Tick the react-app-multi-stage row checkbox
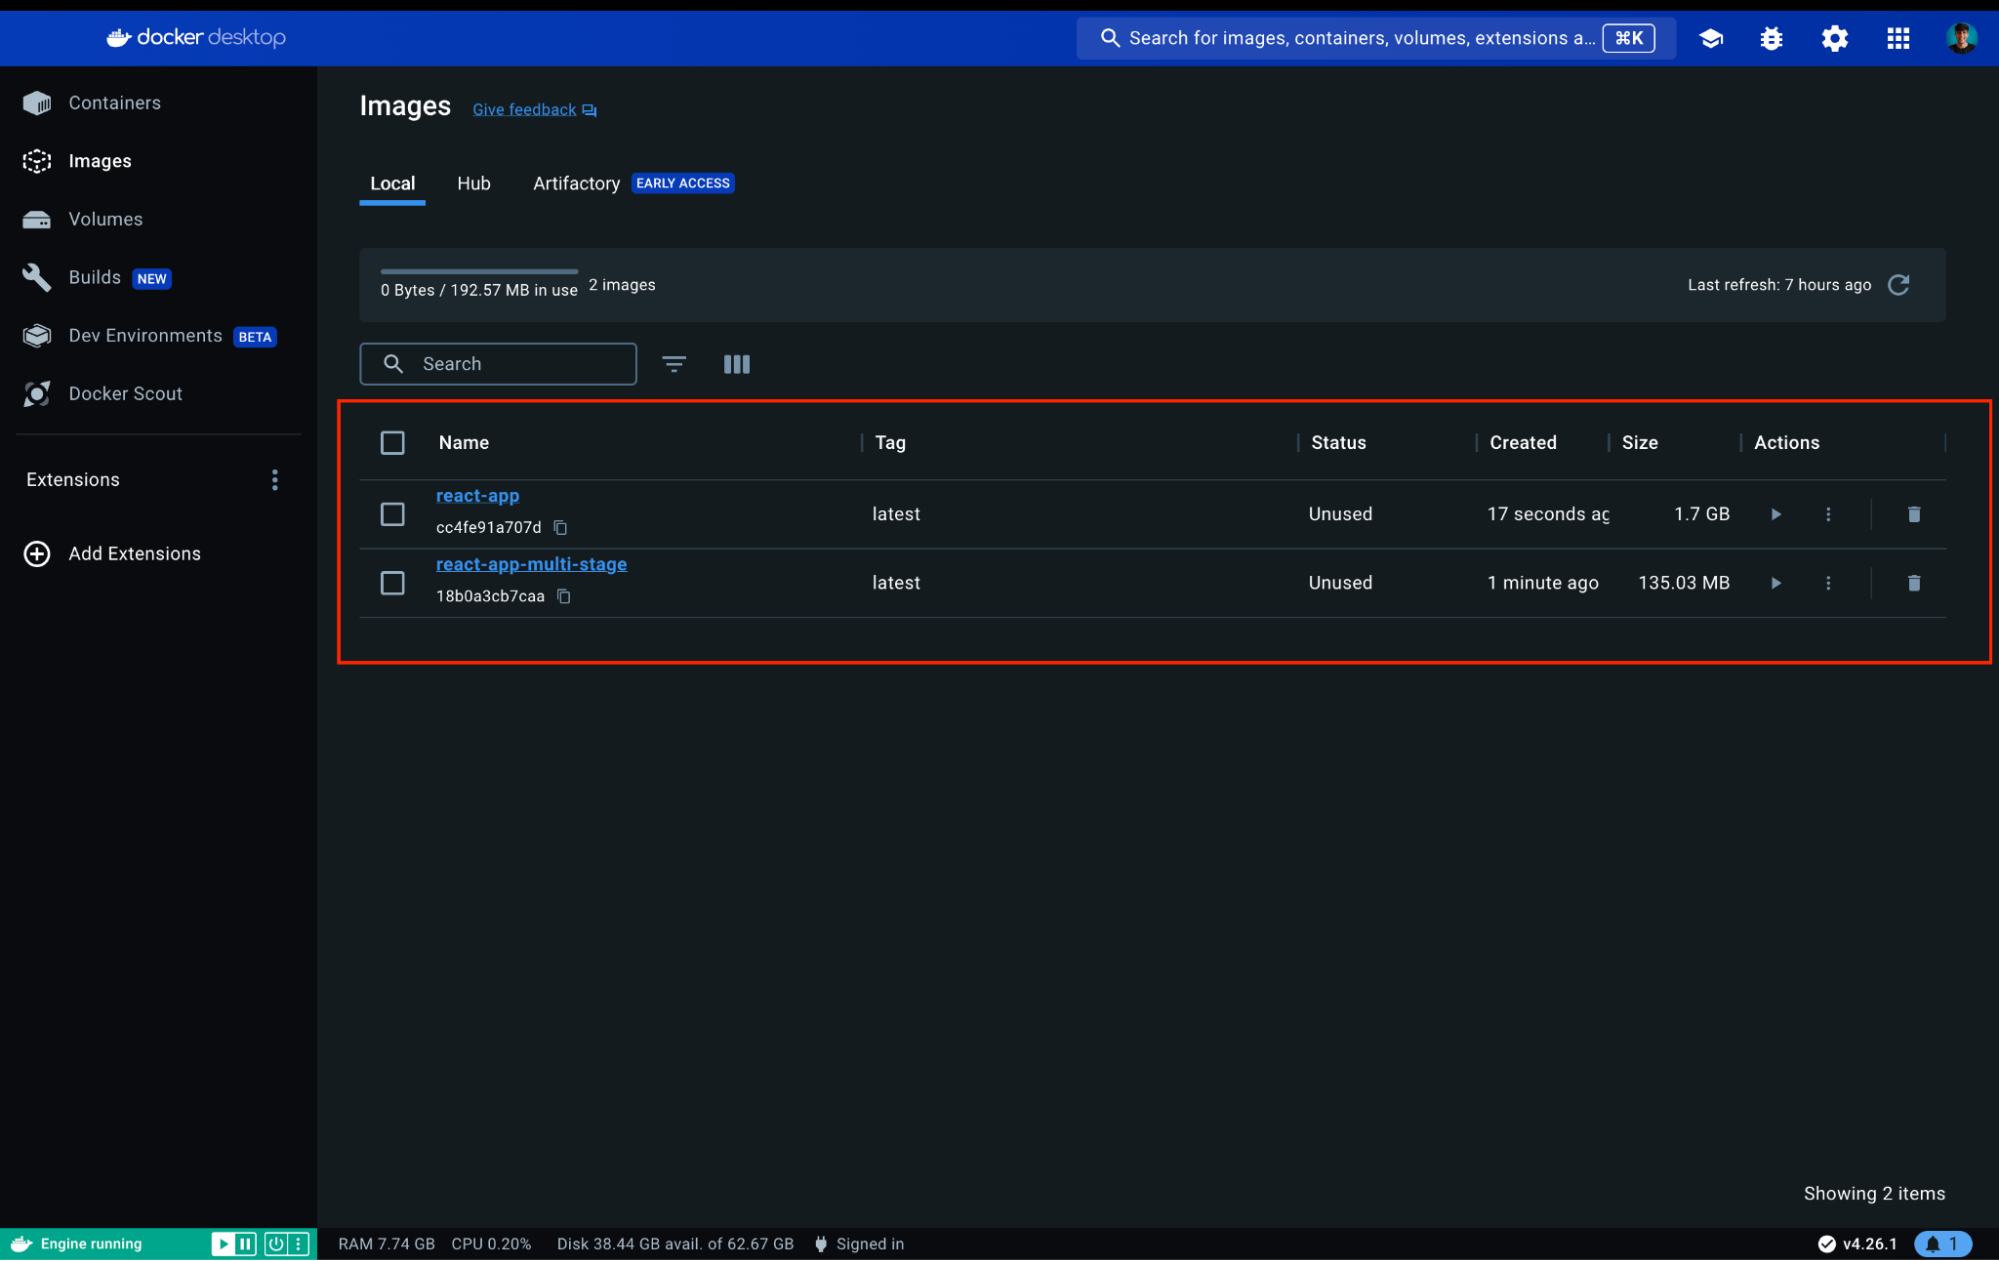The image size is (1999, 1261). click(392, 583)
